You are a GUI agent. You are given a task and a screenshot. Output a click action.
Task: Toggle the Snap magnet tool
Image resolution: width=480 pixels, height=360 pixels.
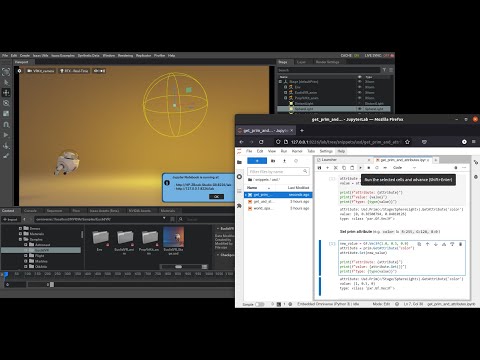coord(6,124)
